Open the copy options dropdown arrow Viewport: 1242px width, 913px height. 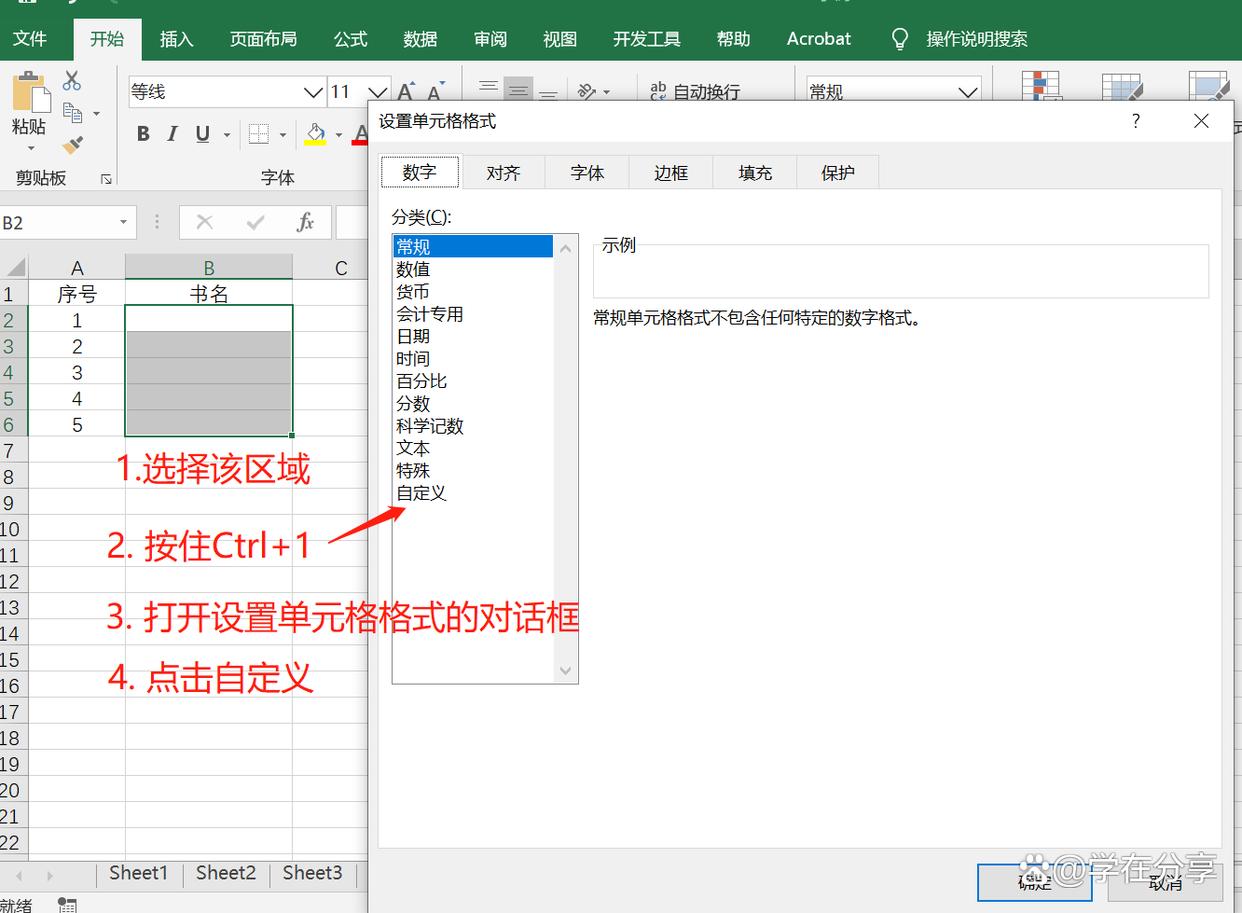point(96,114)
